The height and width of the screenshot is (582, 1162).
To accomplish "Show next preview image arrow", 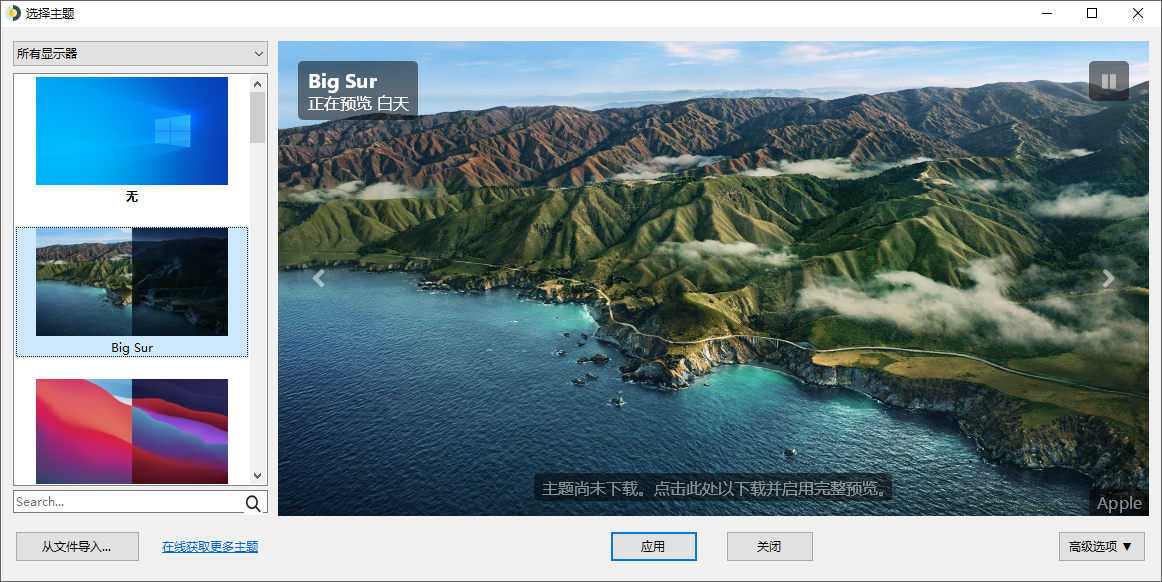I will [x=1109, y=278].
